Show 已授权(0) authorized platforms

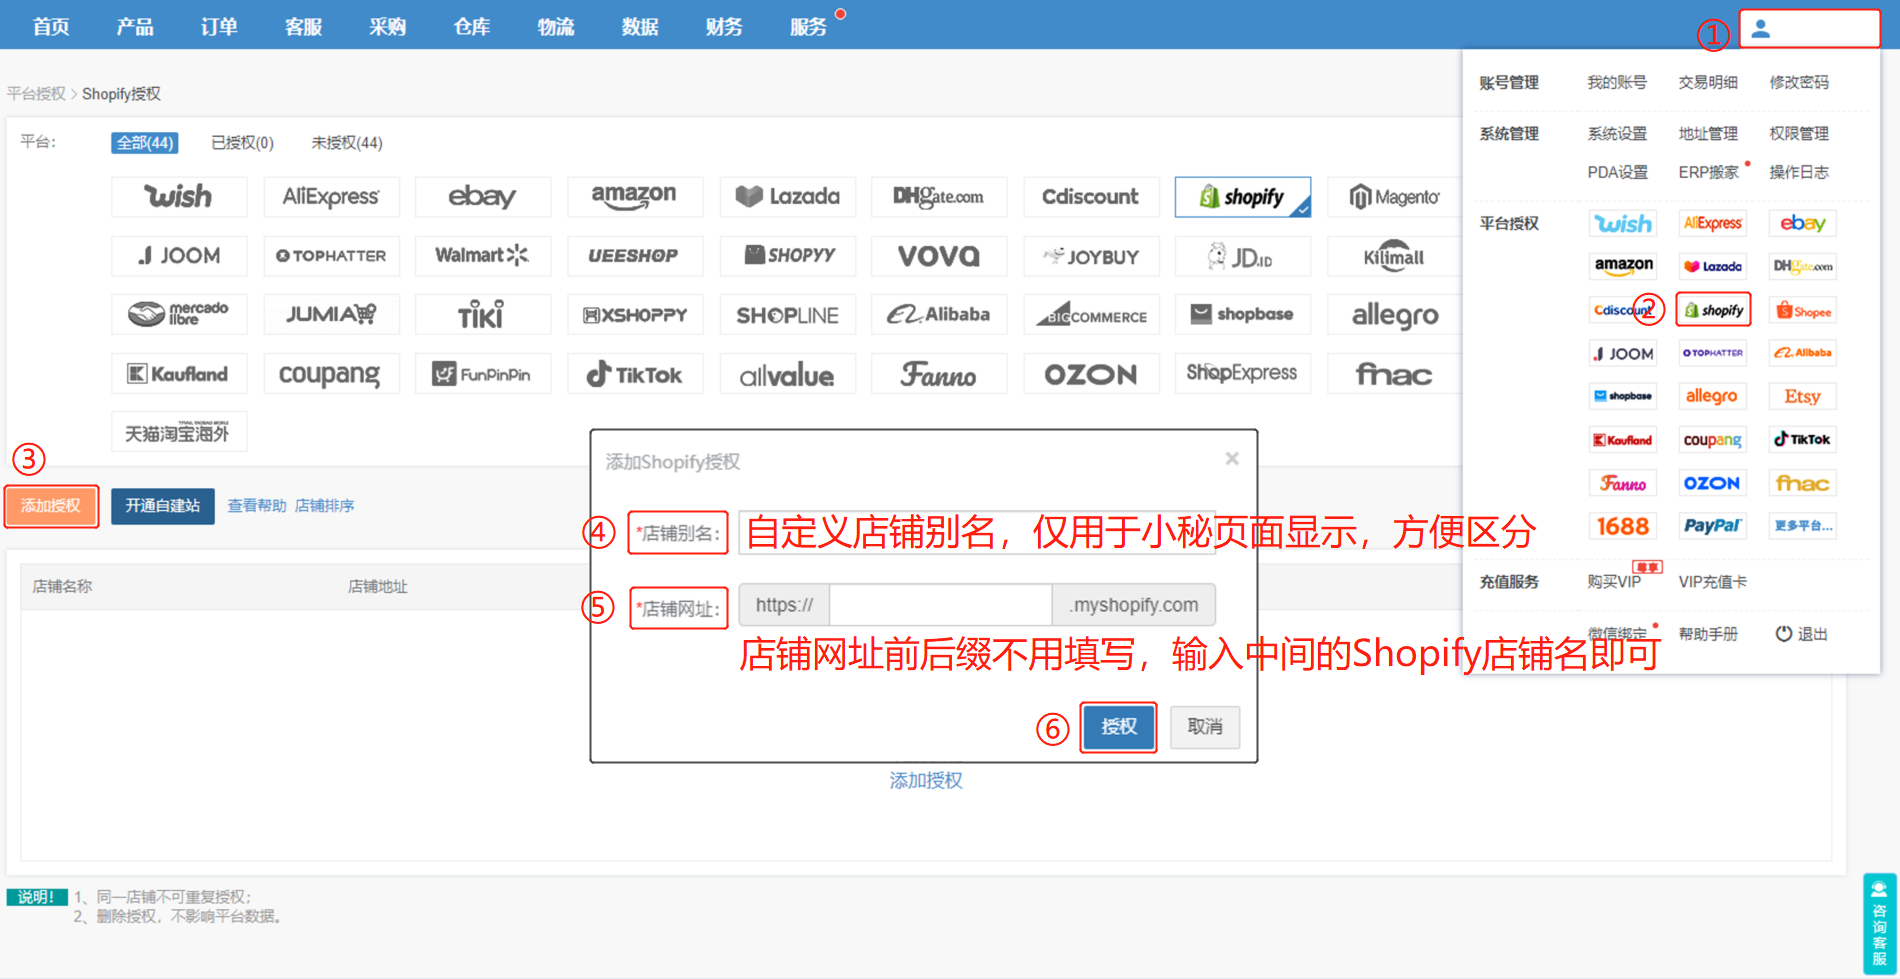click(x=242, y=143)
